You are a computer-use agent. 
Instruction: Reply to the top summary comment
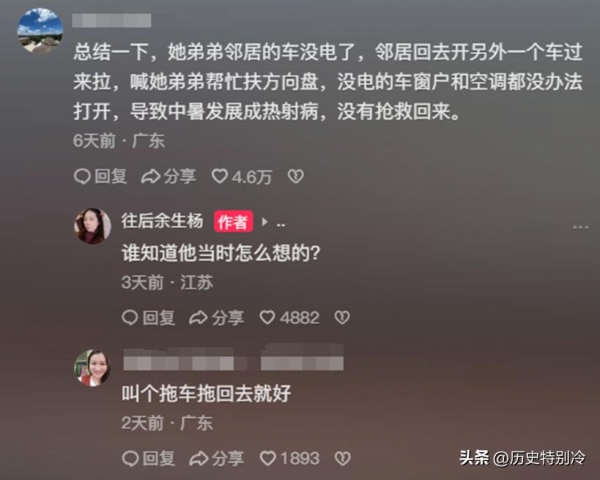100,176
